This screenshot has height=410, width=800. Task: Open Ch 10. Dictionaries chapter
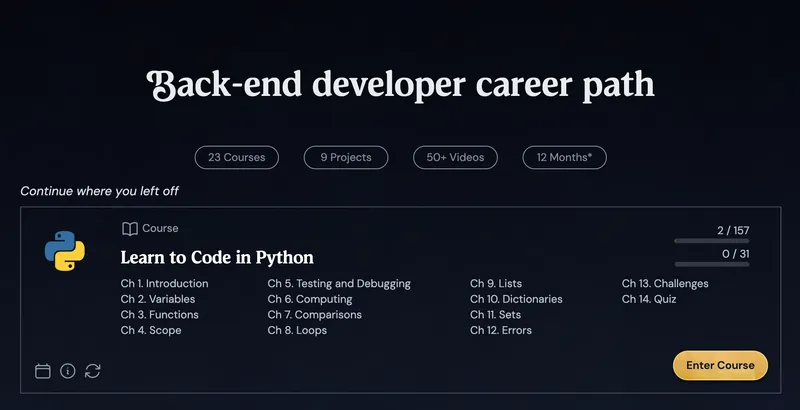tap(516, 299)
